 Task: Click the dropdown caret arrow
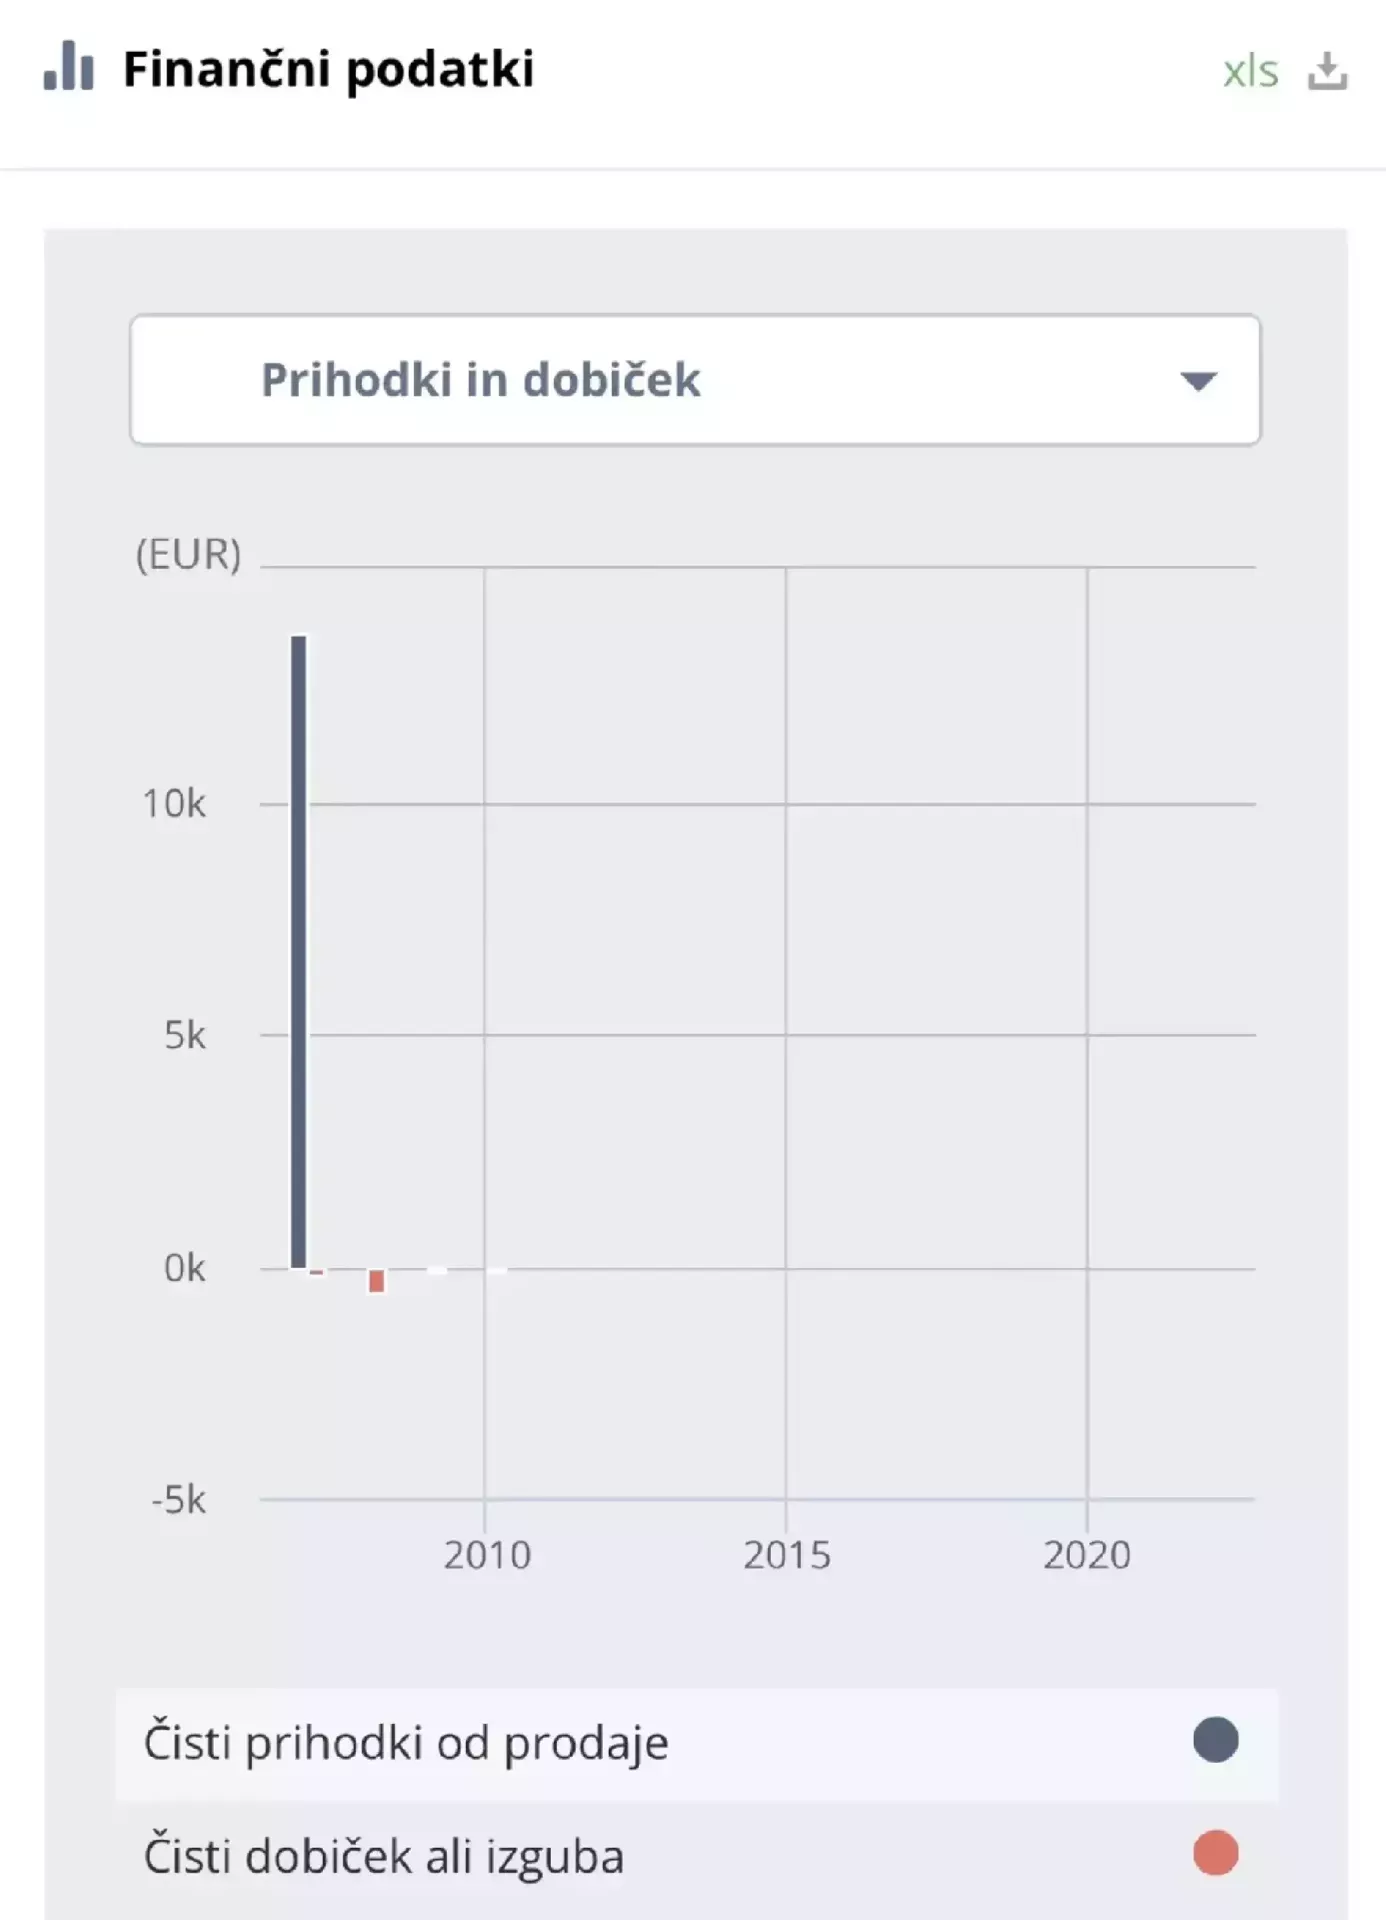(x=1197, y=381)
